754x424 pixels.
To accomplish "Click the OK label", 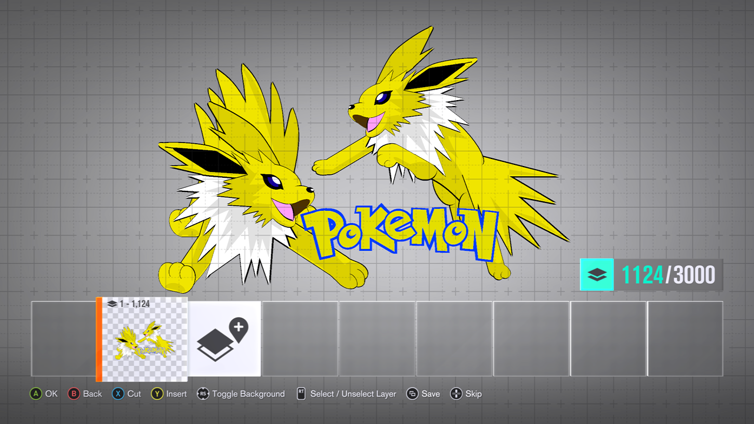I will point(51,394).
